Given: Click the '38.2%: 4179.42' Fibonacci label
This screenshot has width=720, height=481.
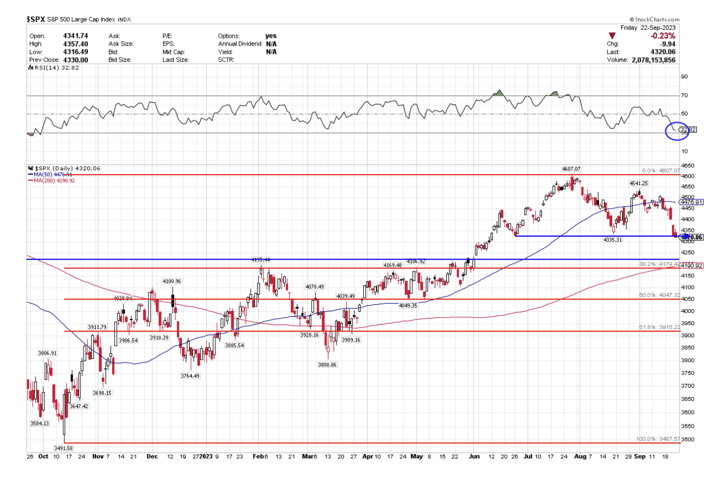Looking at the screenshot, I should tap(659, 264).
